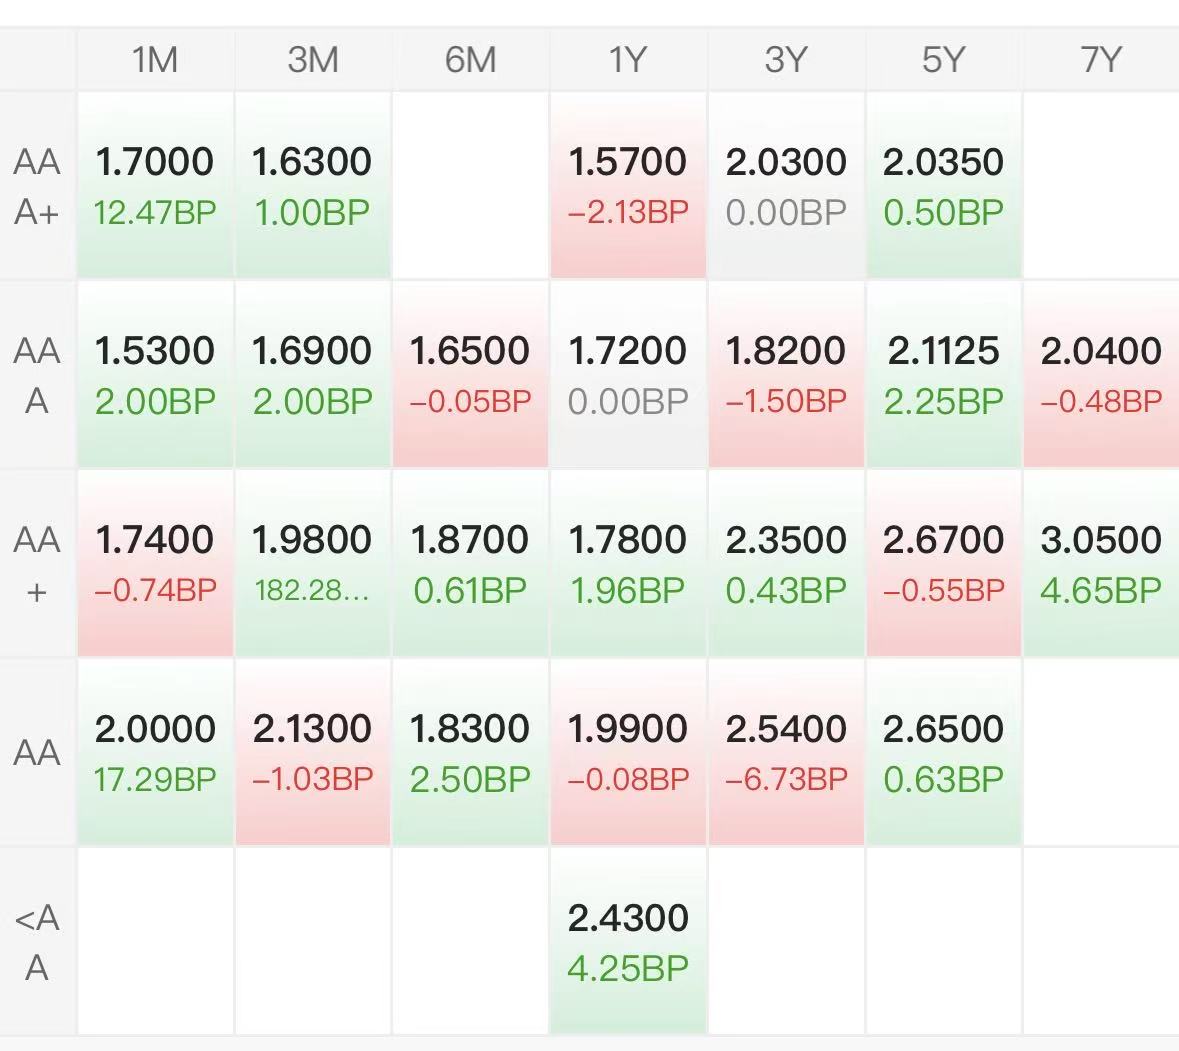Select the 3M tenor column header

pos(313,60)
